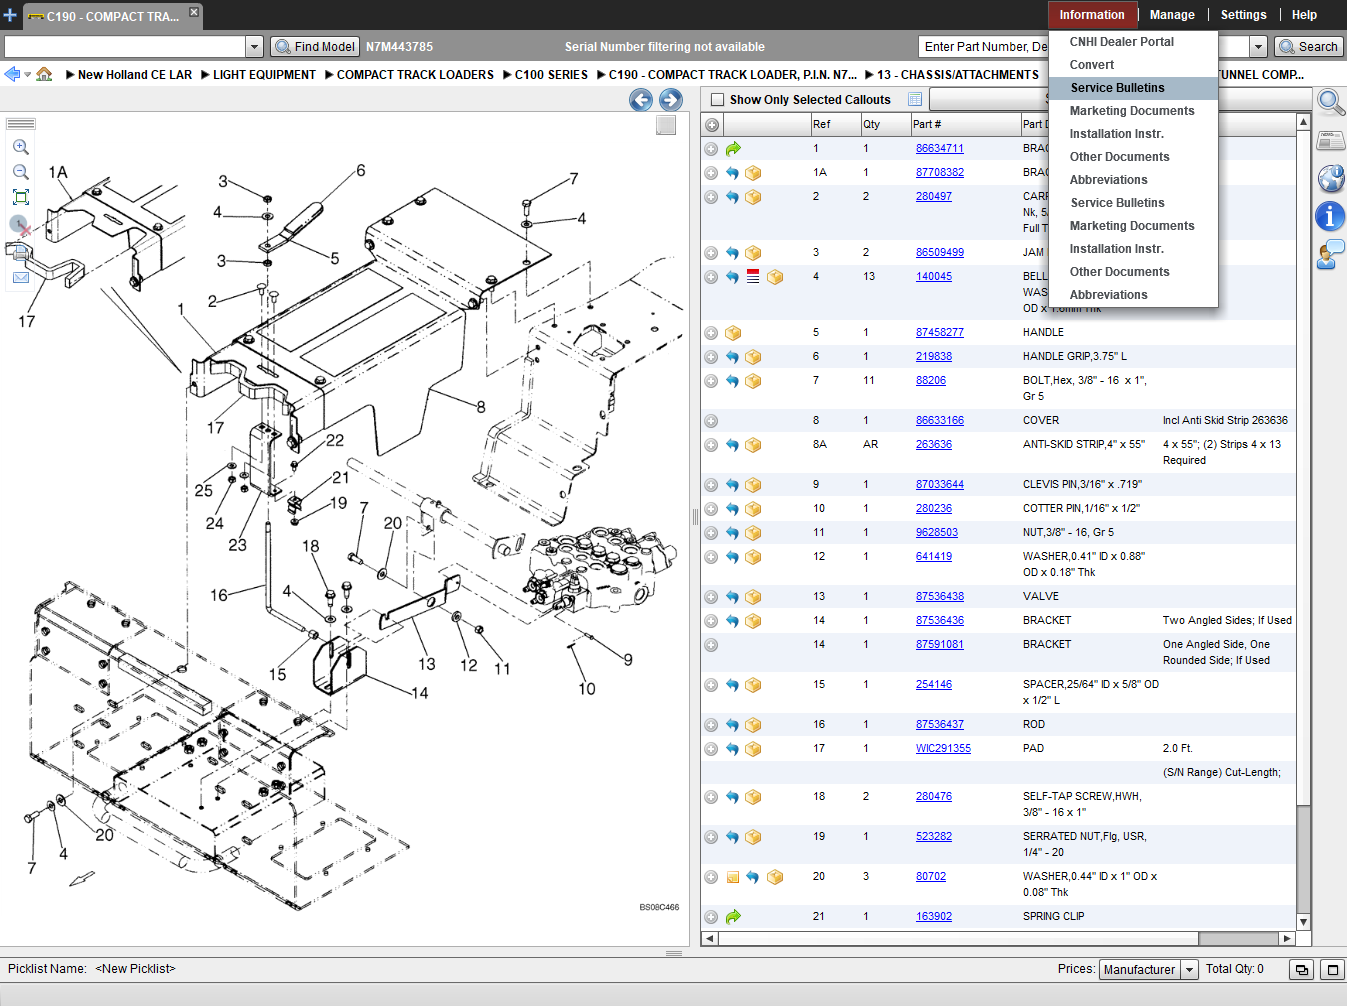
Task: Print the diagram using the printer icon
Action: click(x=19, y=251)
